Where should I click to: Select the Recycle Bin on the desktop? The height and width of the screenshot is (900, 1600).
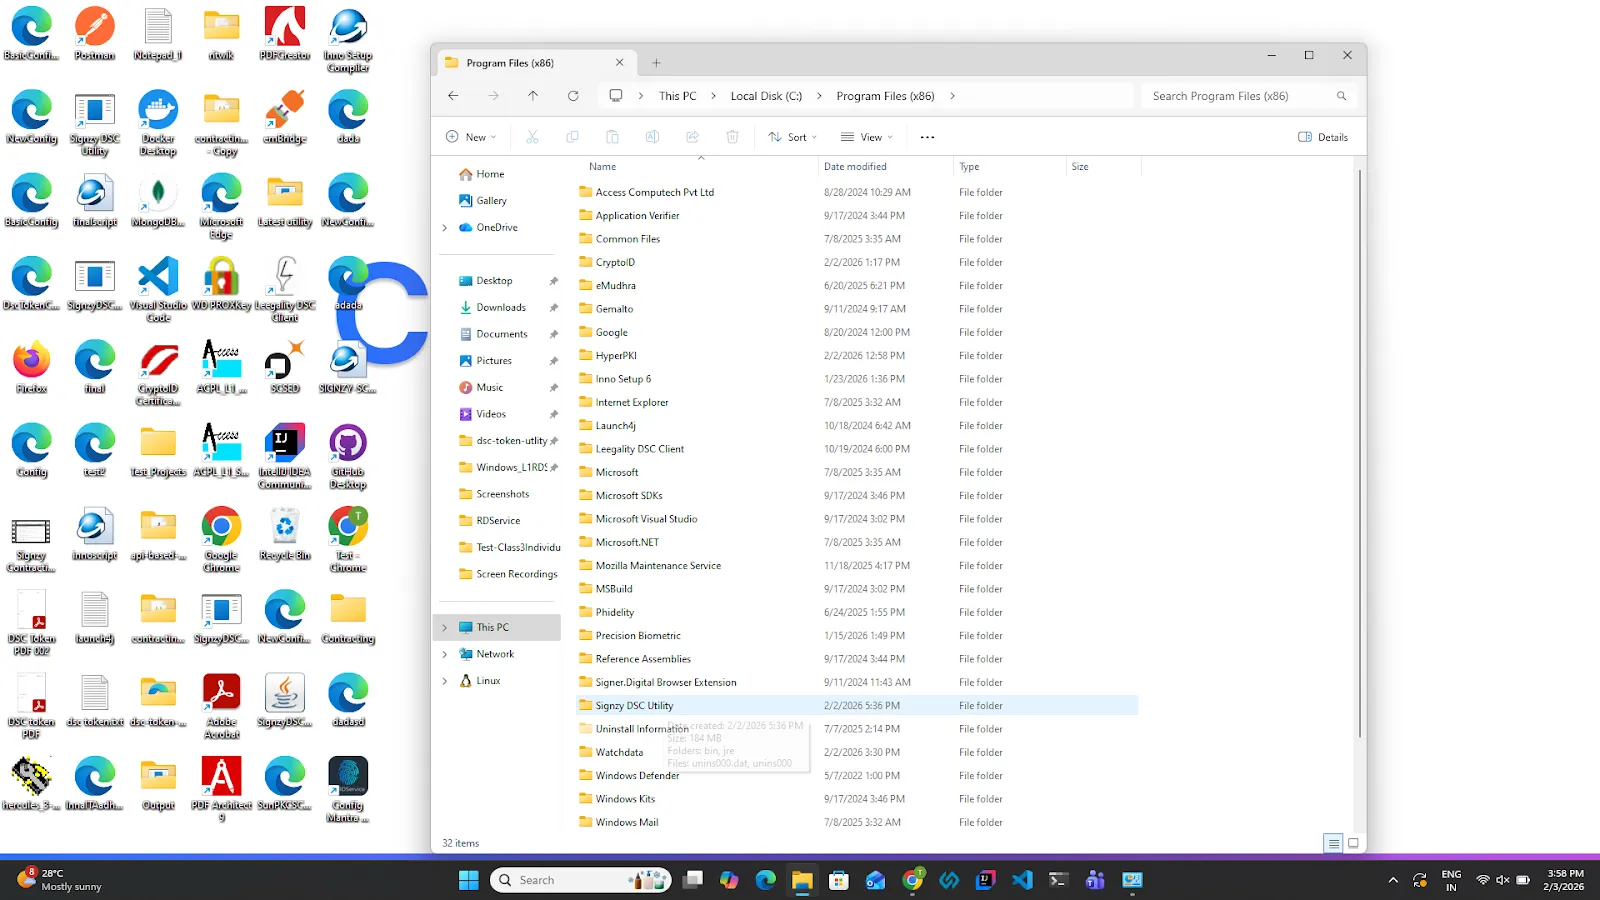285,534
